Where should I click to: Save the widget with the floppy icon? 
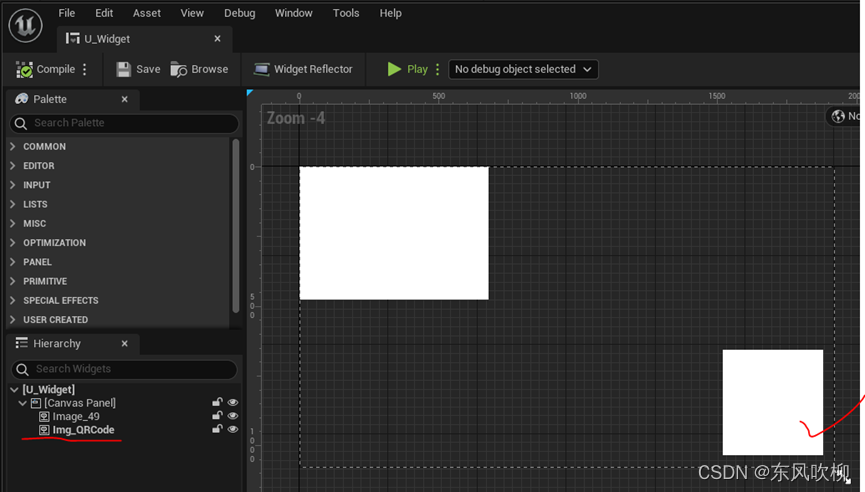tap(124, 69)
